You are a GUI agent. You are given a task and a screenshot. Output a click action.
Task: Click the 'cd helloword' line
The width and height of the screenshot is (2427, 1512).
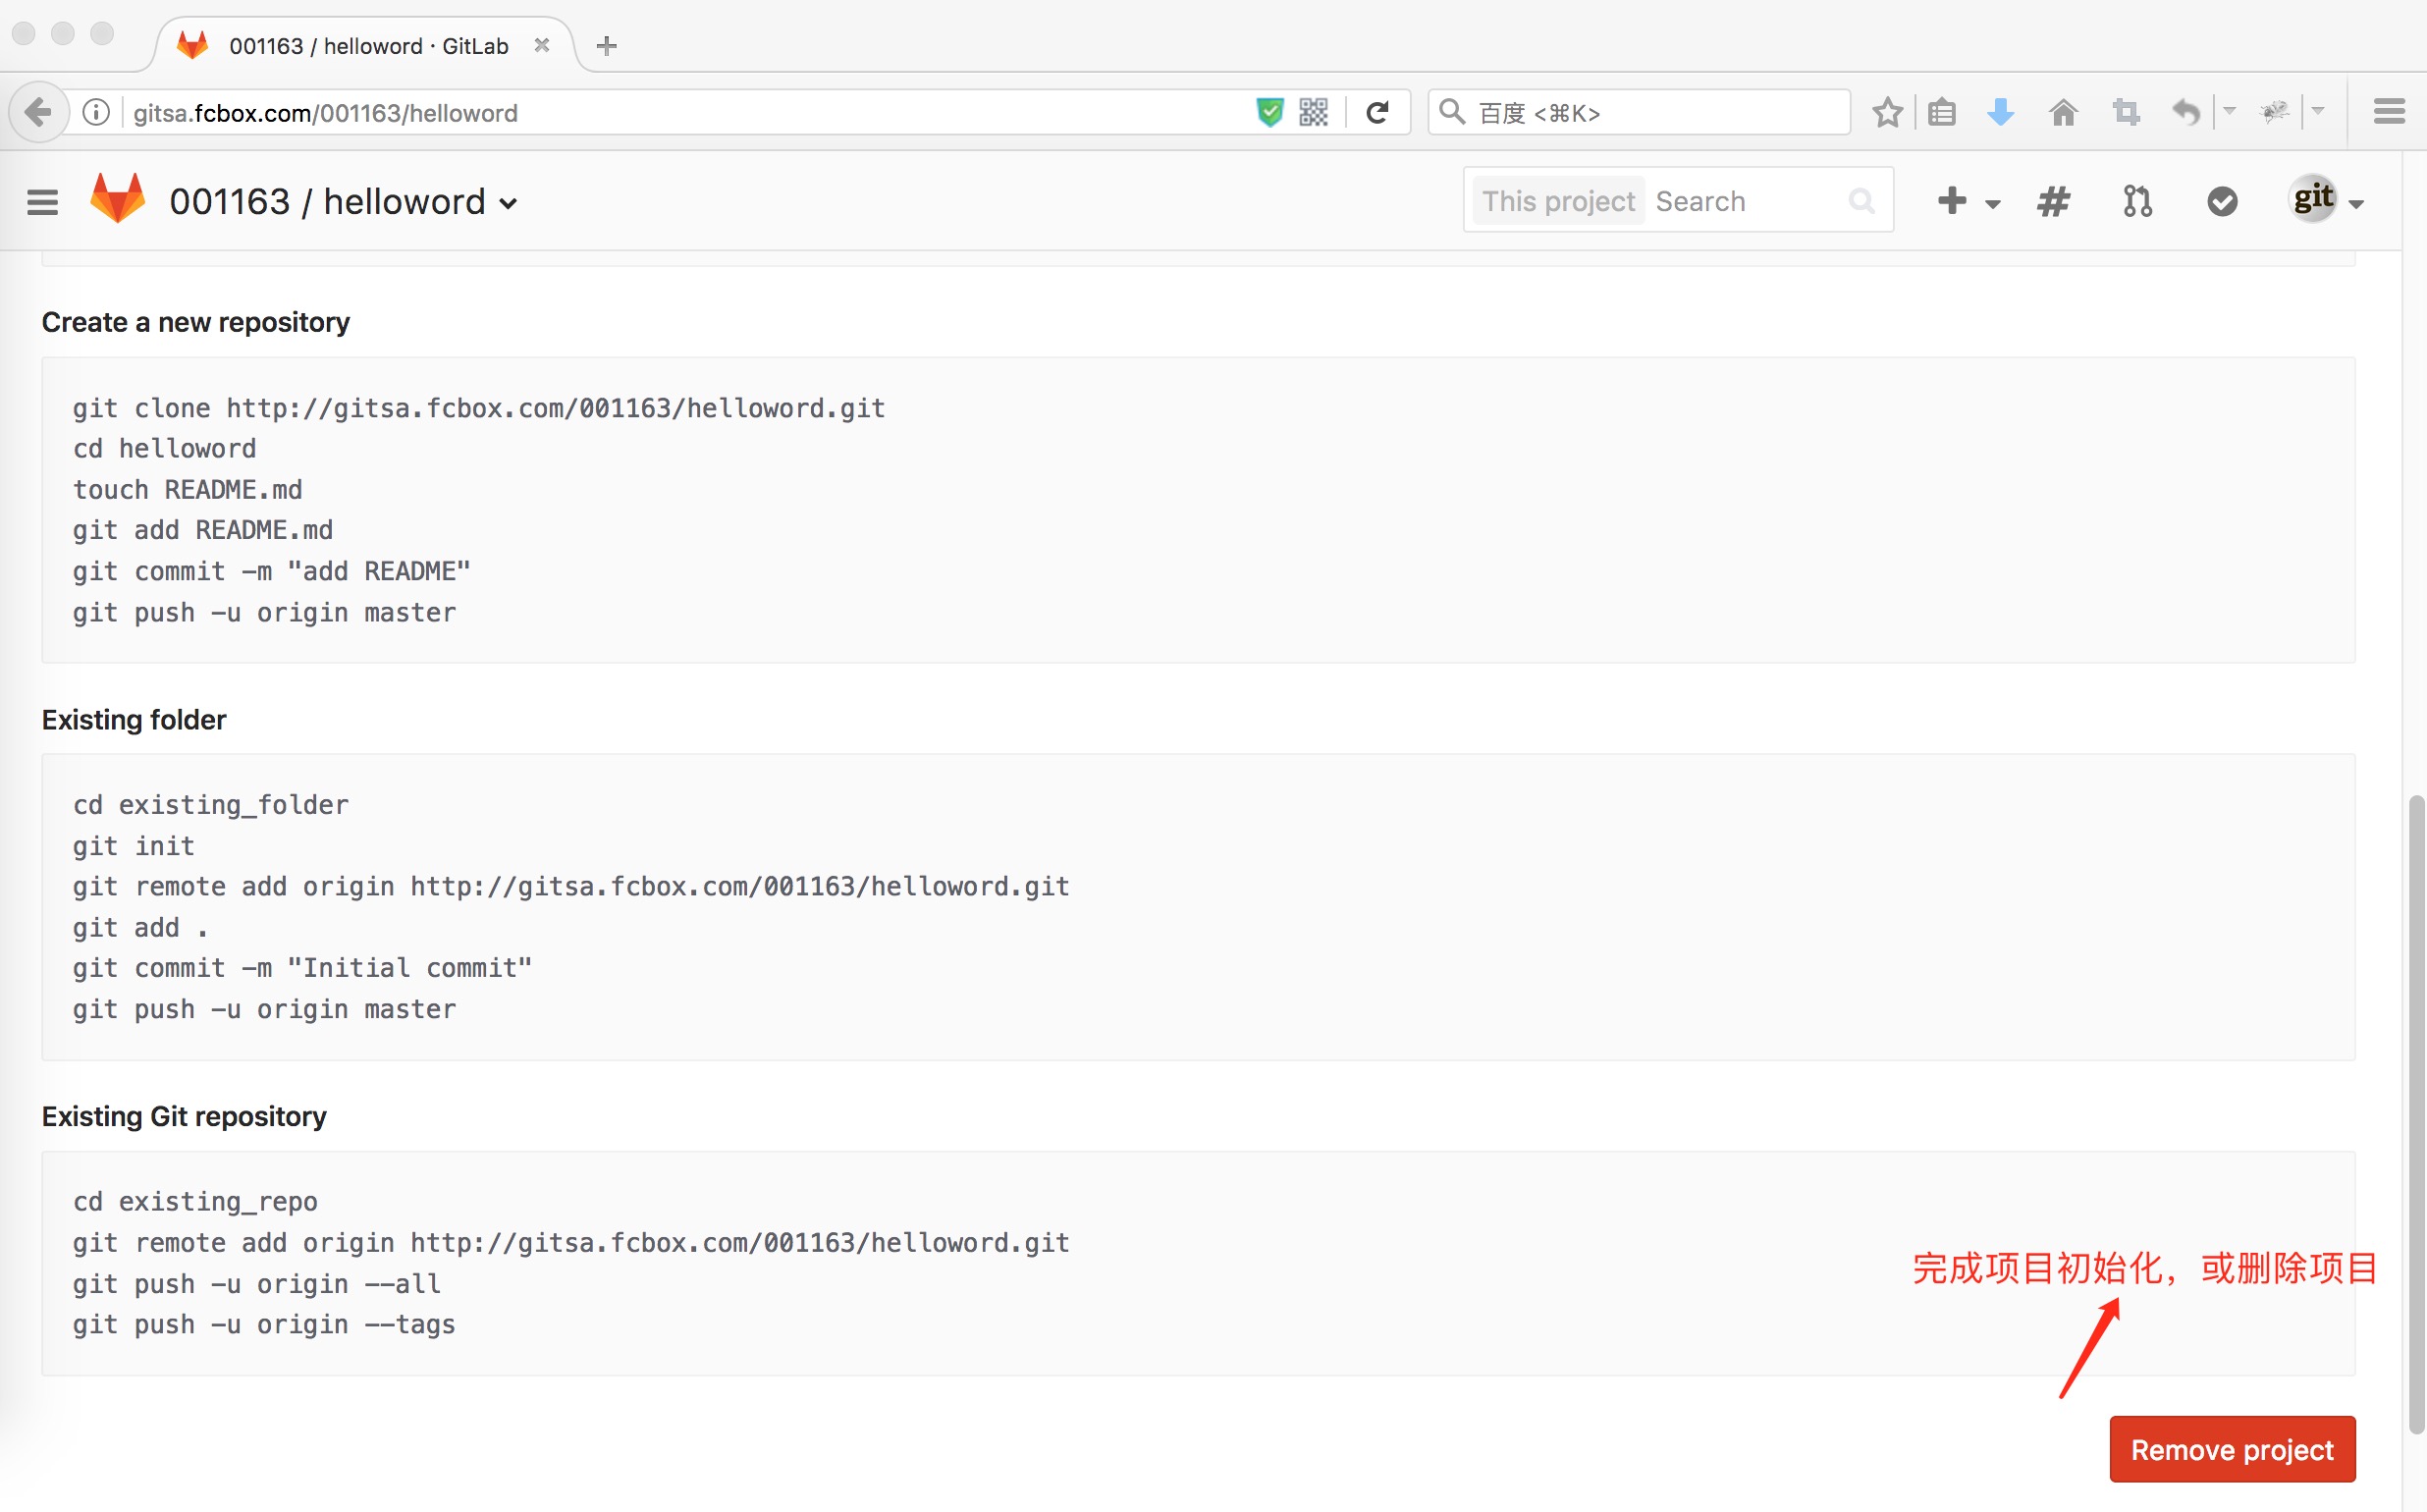pos(164,449)
